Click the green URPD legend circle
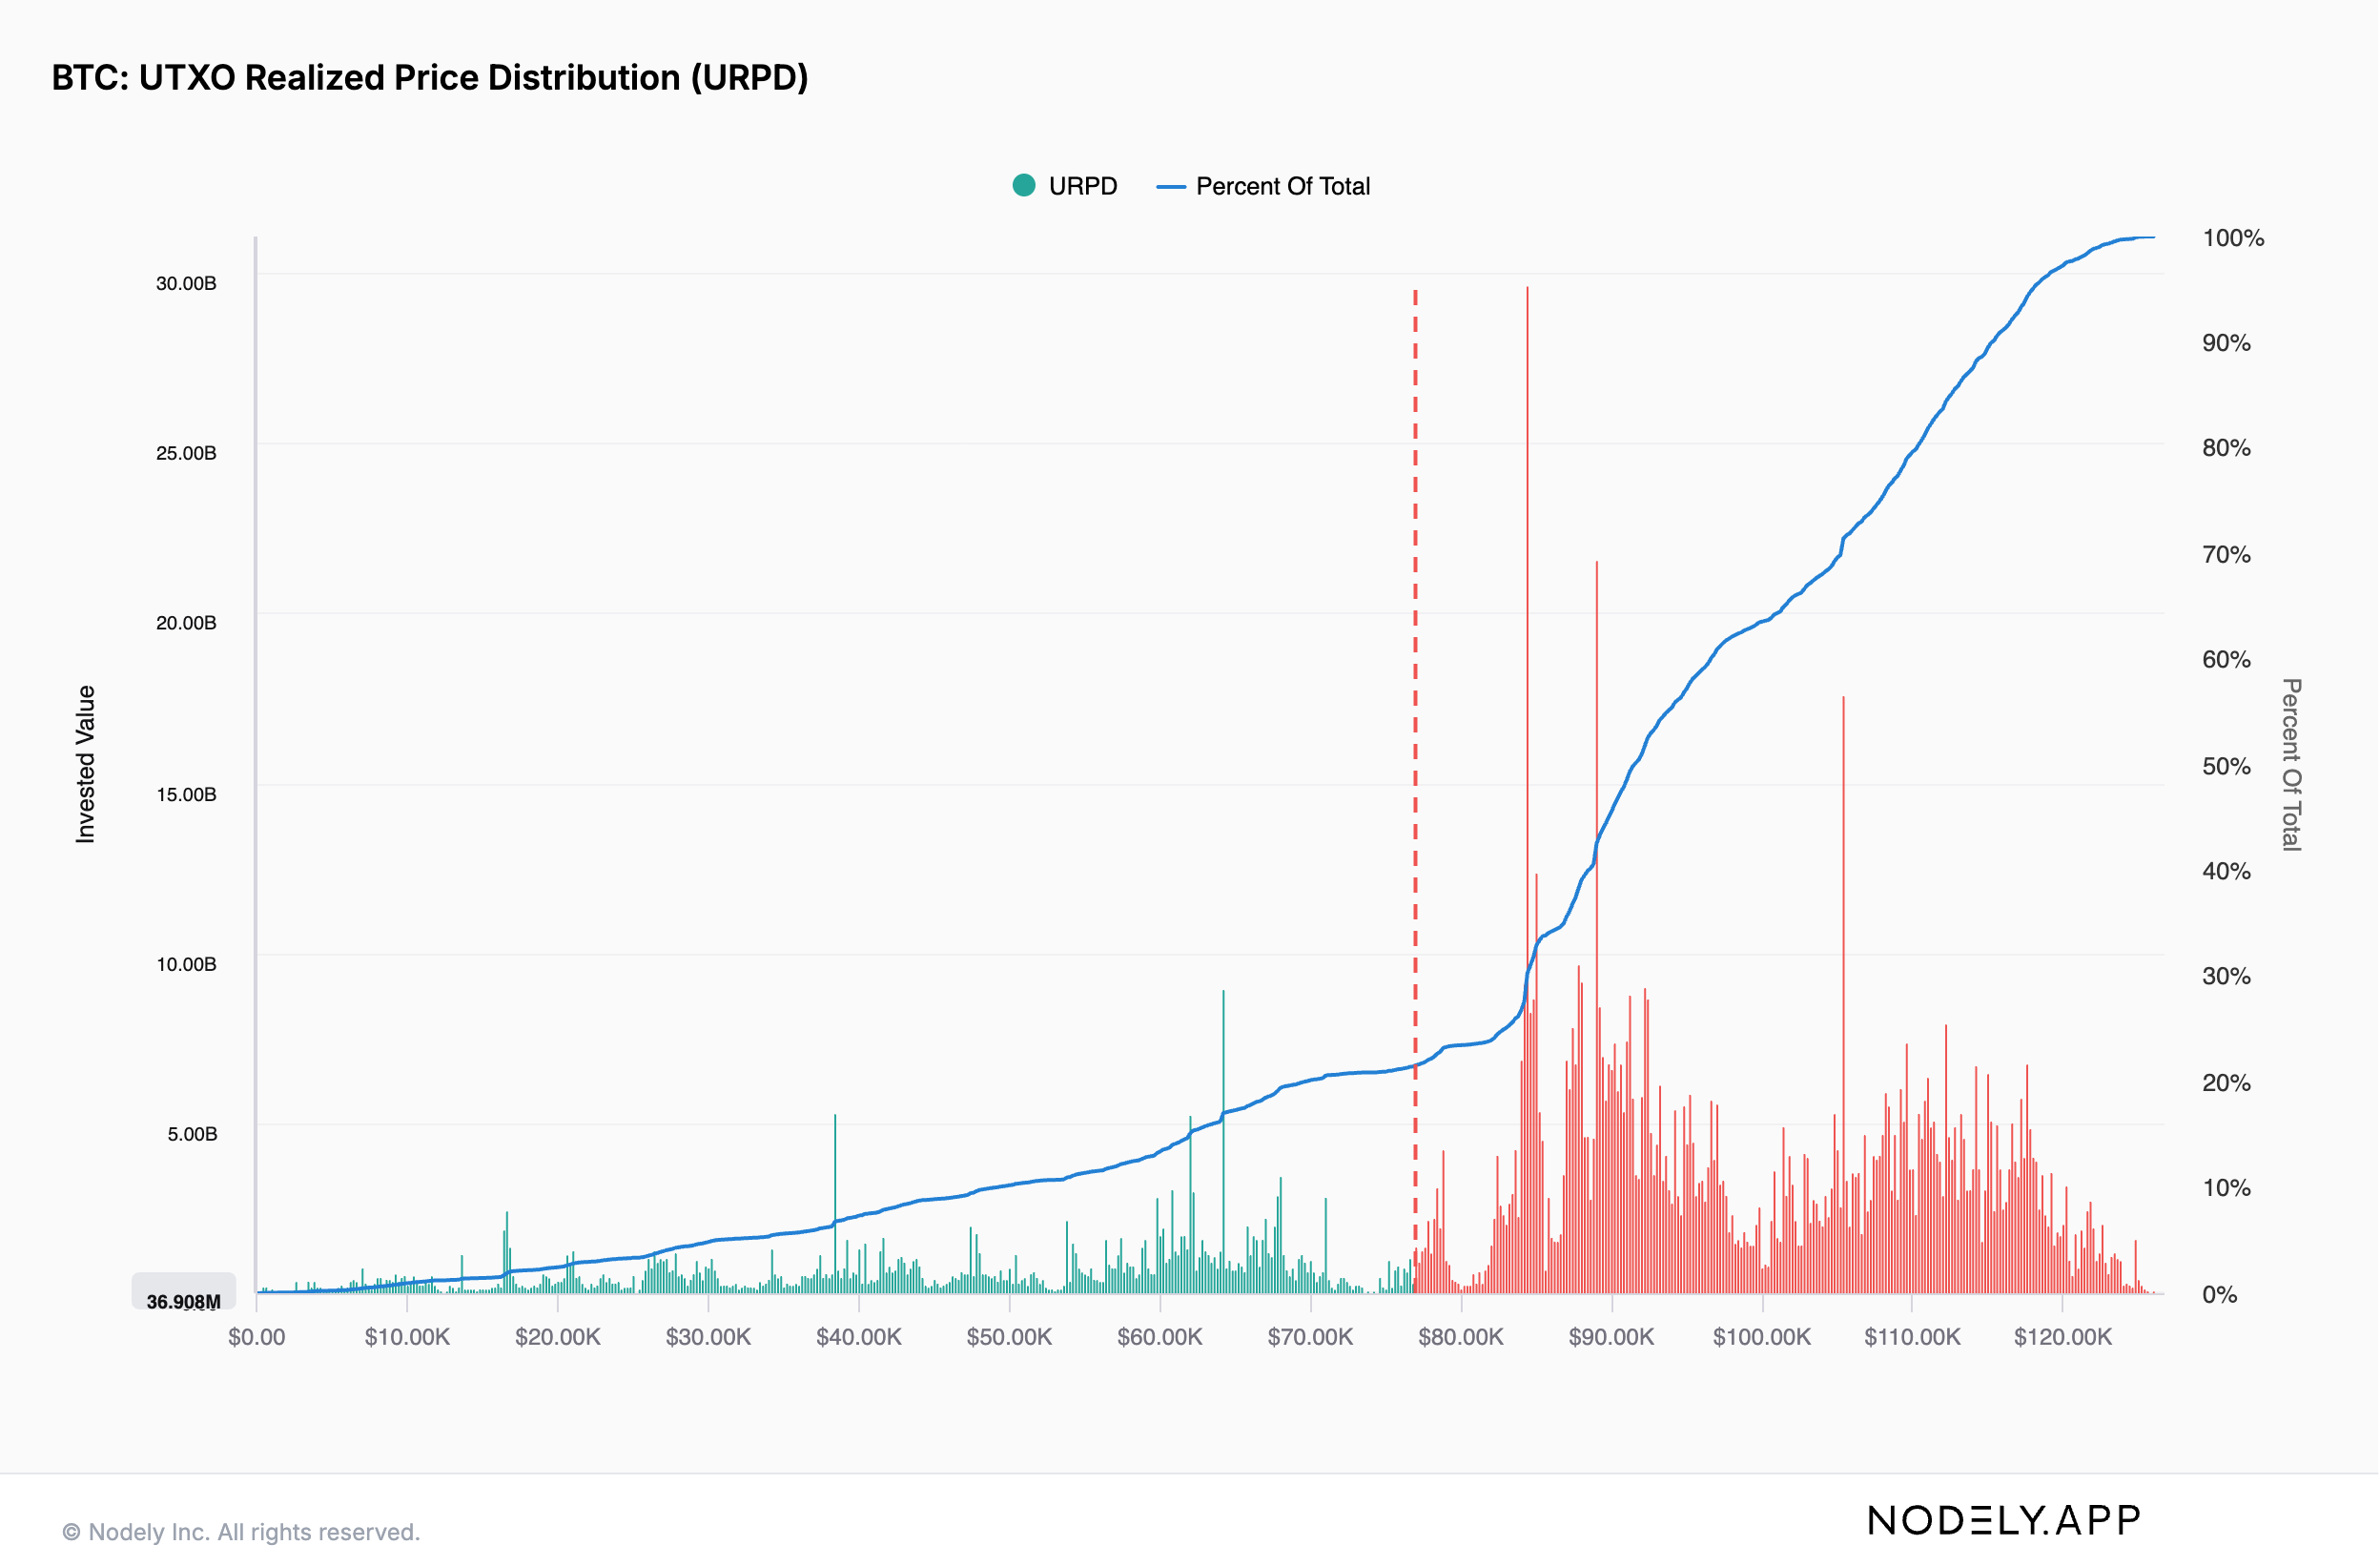 (x=1024, y=186)
